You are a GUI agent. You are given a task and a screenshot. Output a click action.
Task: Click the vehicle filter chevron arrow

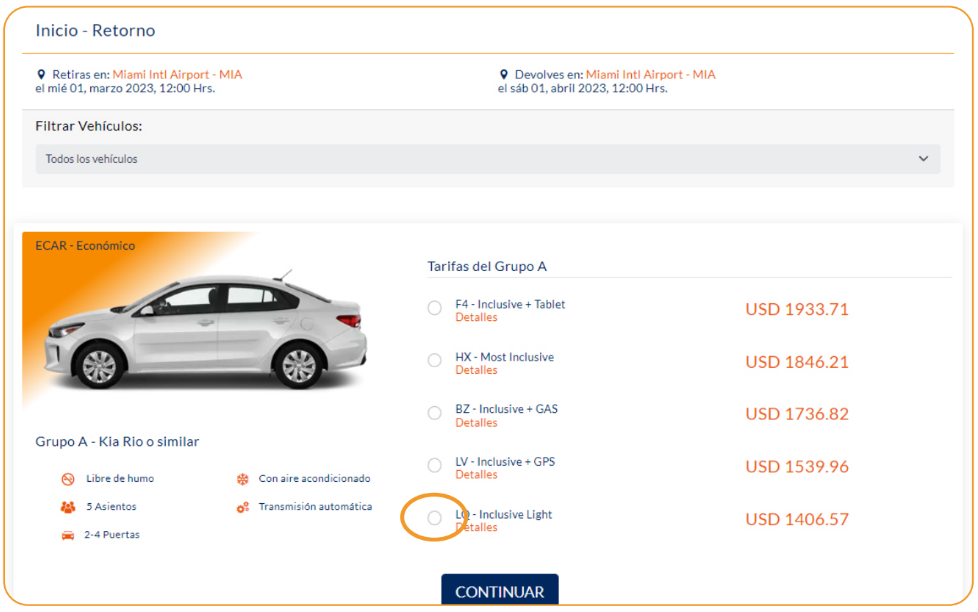click(923, 159)
